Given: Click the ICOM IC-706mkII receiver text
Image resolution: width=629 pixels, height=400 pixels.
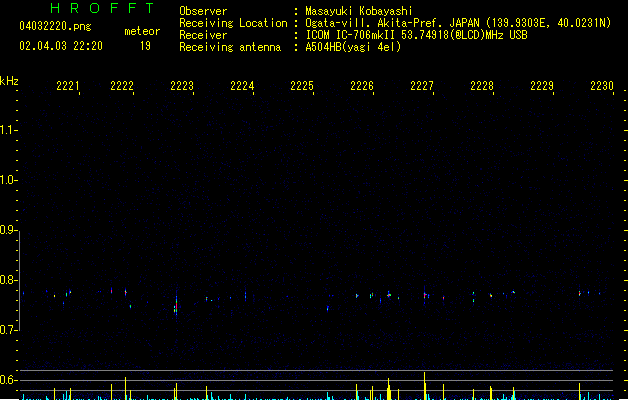Looking at the screenshot, I should [416, 35].
